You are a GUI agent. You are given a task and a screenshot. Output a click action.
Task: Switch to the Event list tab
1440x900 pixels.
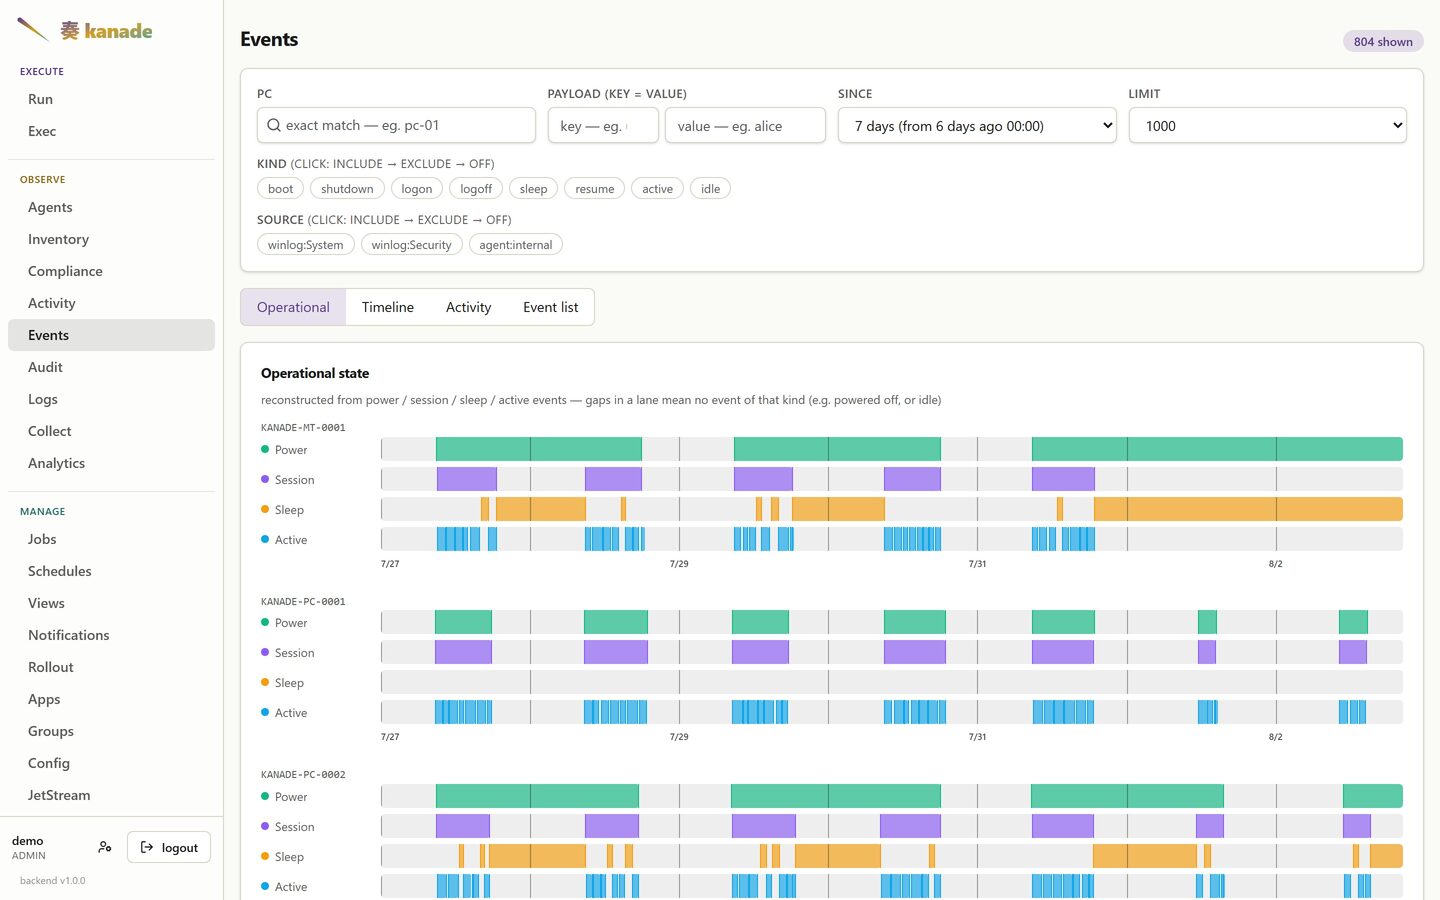click(x=551, y=307)
